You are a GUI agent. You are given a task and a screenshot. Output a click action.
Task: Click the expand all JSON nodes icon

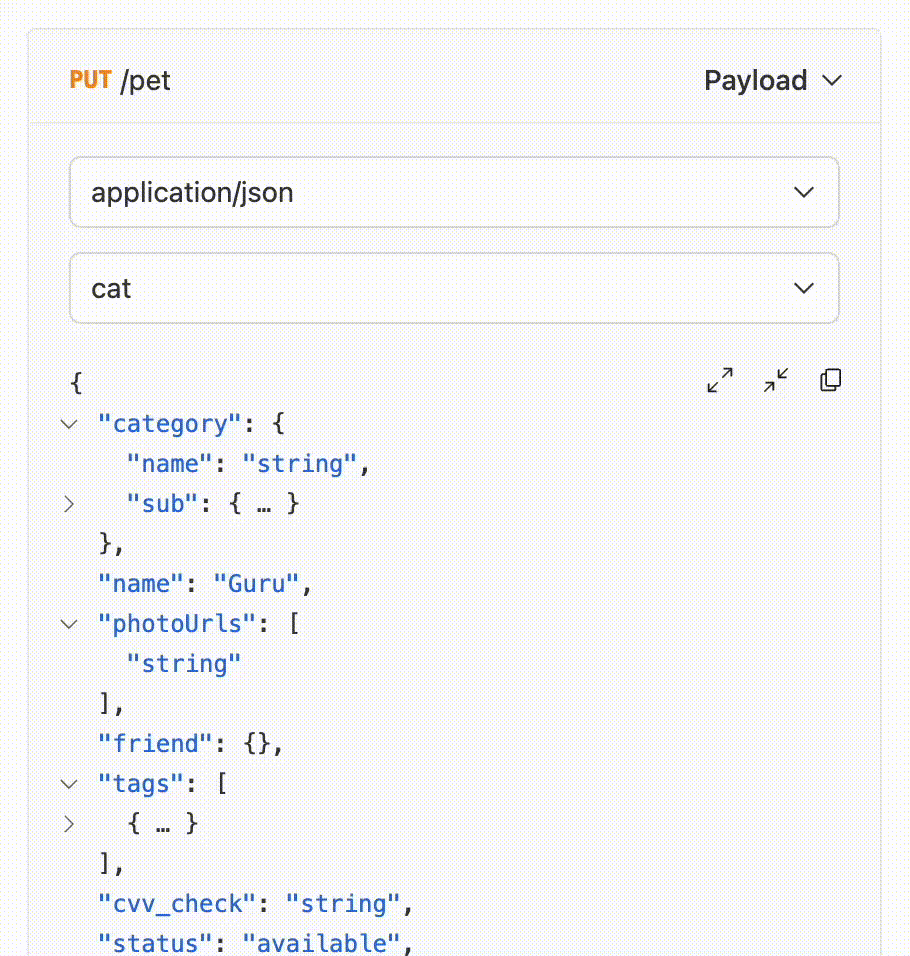(x=720, y=380)
